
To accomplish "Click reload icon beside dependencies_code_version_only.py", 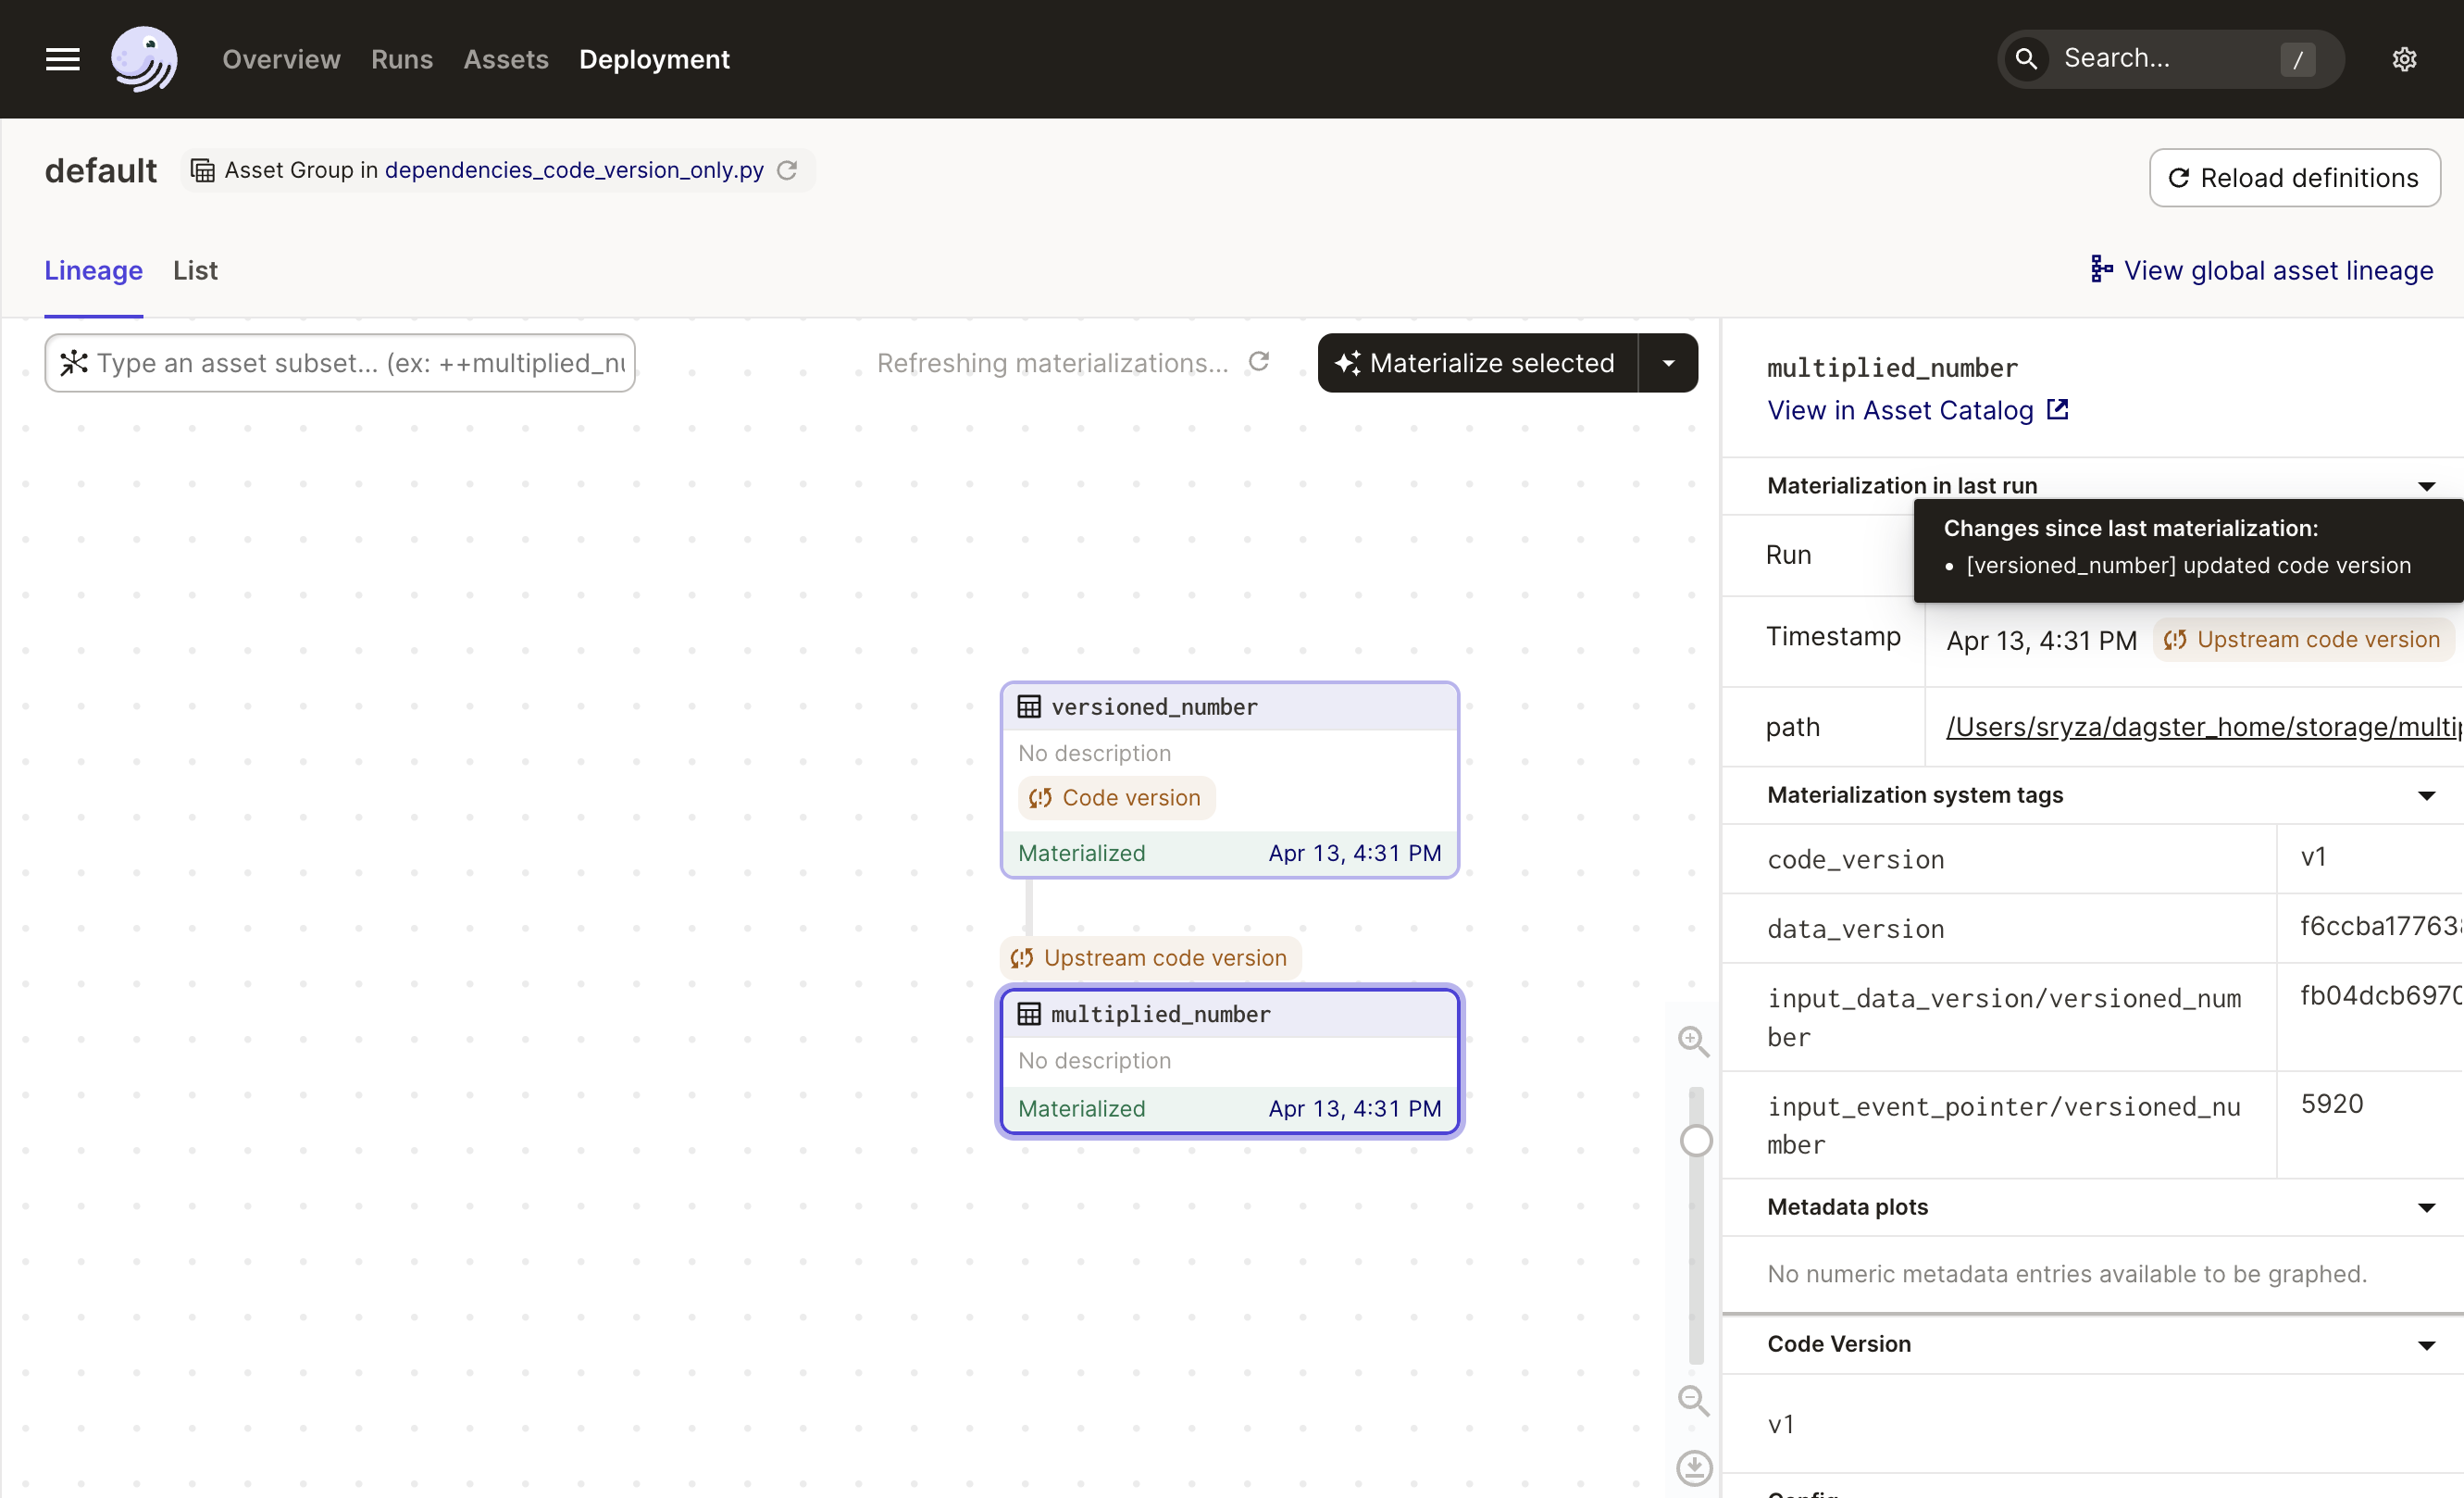I will click(x=787, y=170).
